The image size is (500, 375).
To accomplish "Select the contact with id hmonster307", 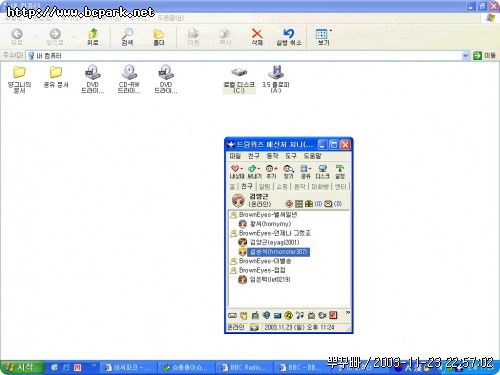I will (x=274, y=252).
